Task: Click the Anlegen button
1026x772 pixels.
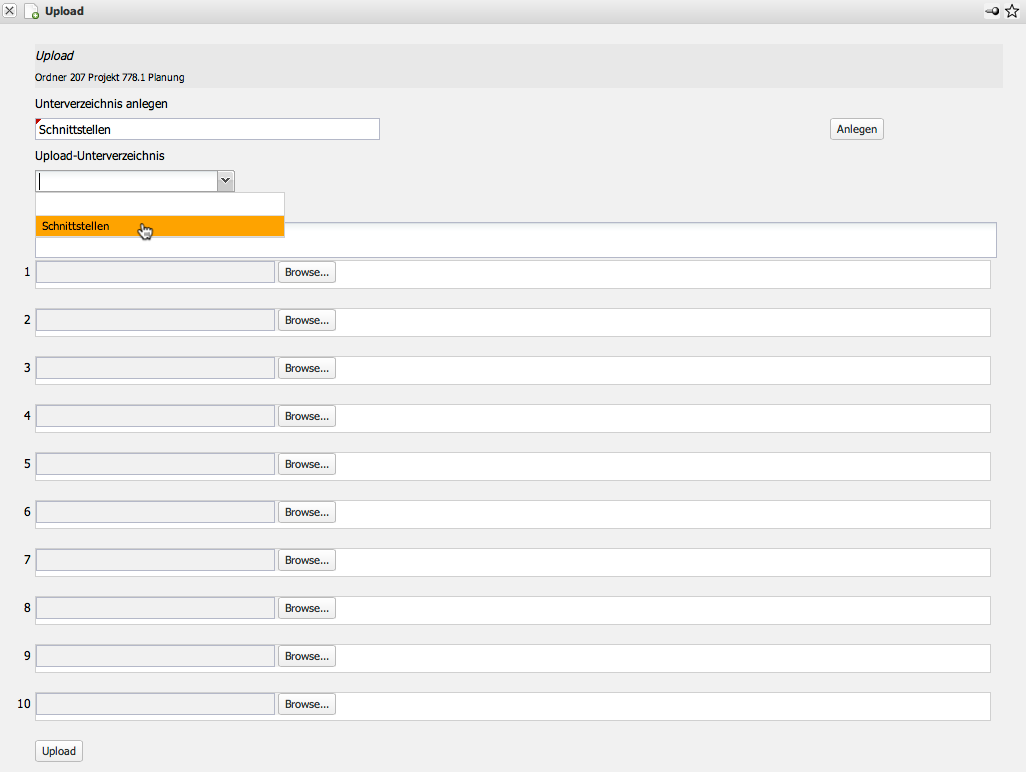Action: [x=856, y=129]
